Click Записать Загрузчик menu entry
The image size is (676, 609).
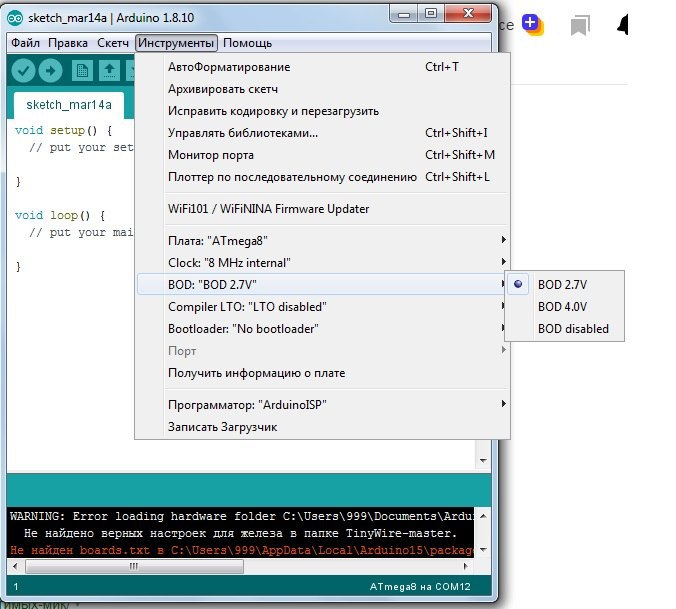point(322,427)
